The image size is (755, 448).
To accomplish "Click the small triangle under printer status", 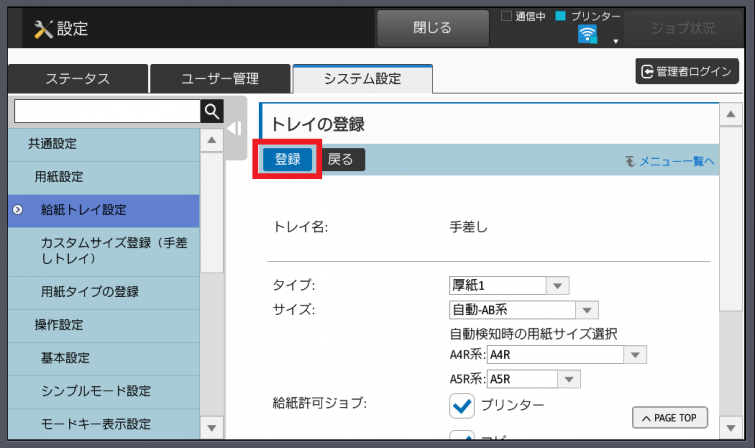I will pyautogui.click(x=615, y=41).
